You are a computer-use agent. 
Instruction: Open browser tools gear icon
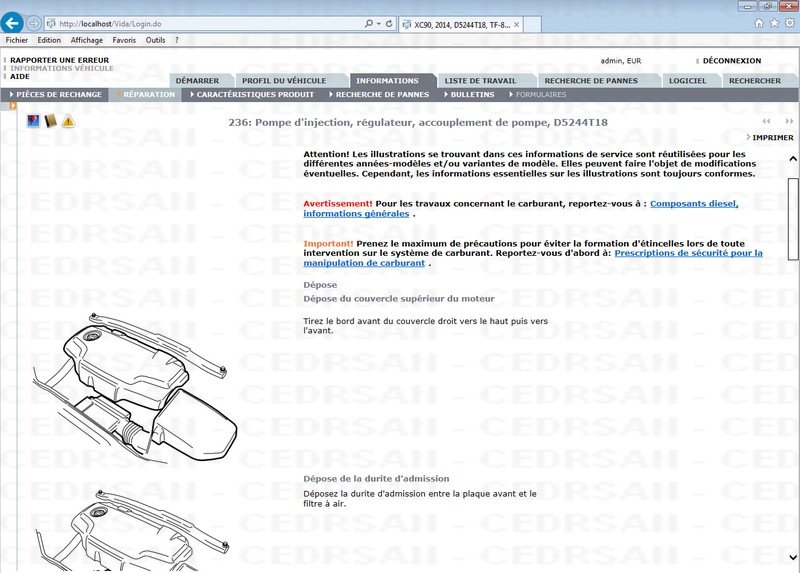point(787,22)
